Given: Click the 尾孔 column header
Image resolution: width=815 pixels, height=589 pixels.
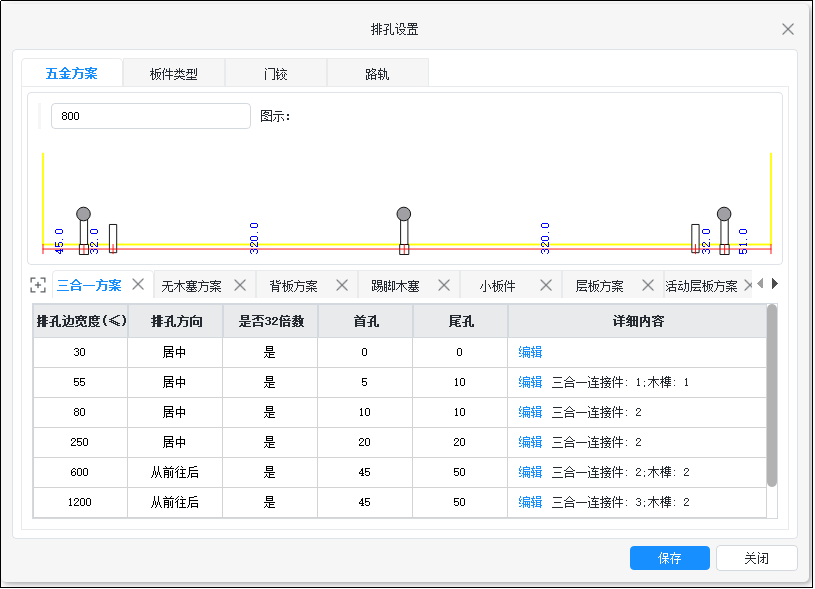Looking at the screenshot, I should [461, 321].
